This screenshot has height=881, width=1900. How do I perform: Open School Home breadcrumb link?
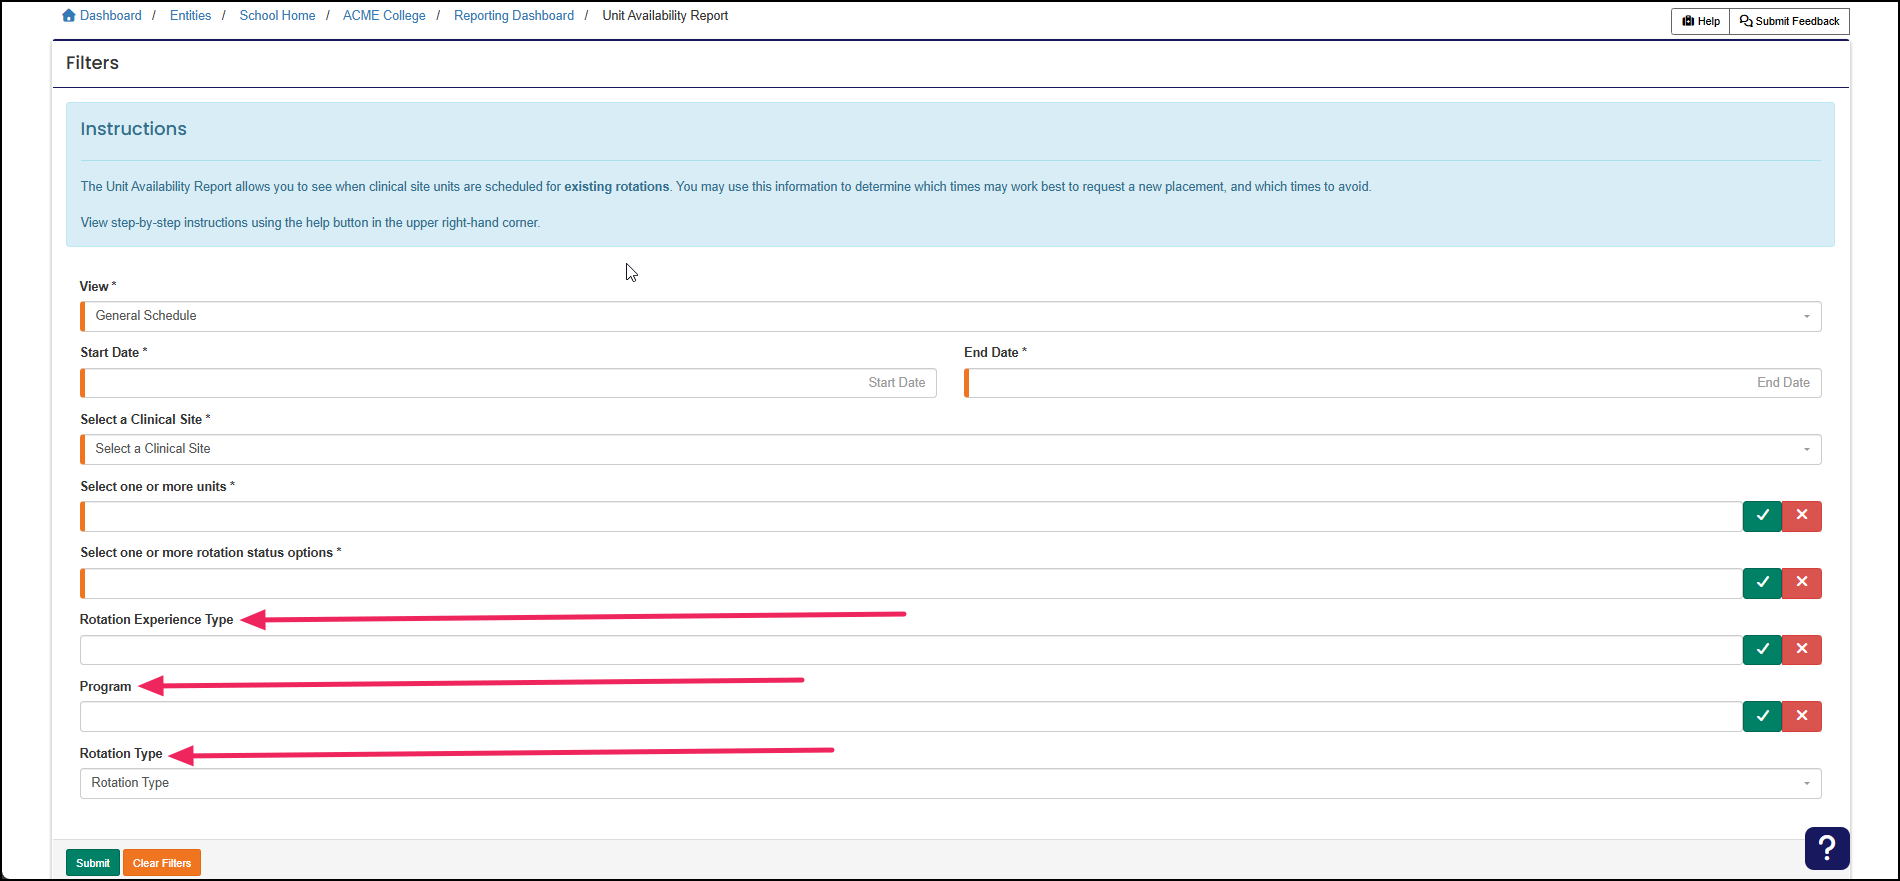click(x=277, y=16)
